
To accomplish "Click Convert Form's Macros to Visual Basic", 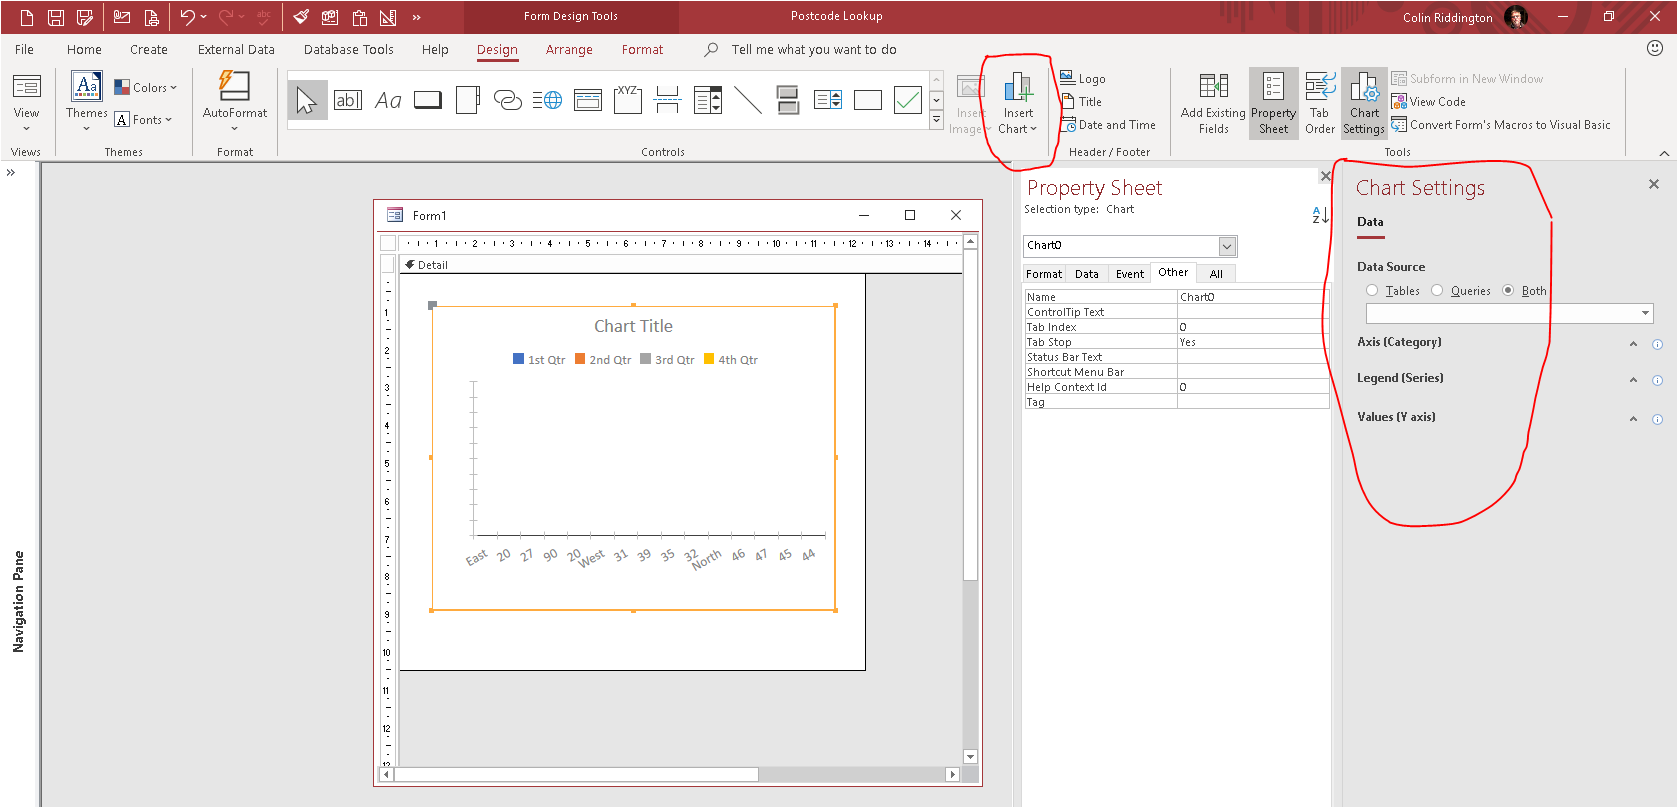I will click(x=1501, y=124).
